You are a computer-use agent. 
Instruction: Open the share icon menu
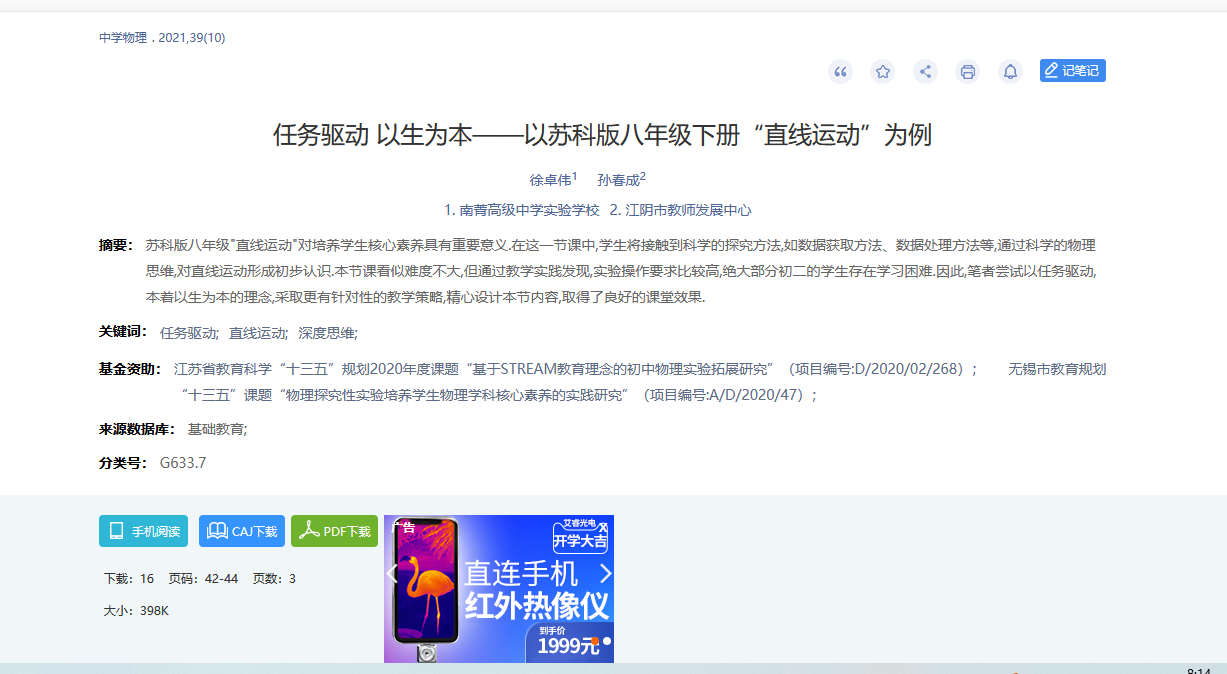925,71
